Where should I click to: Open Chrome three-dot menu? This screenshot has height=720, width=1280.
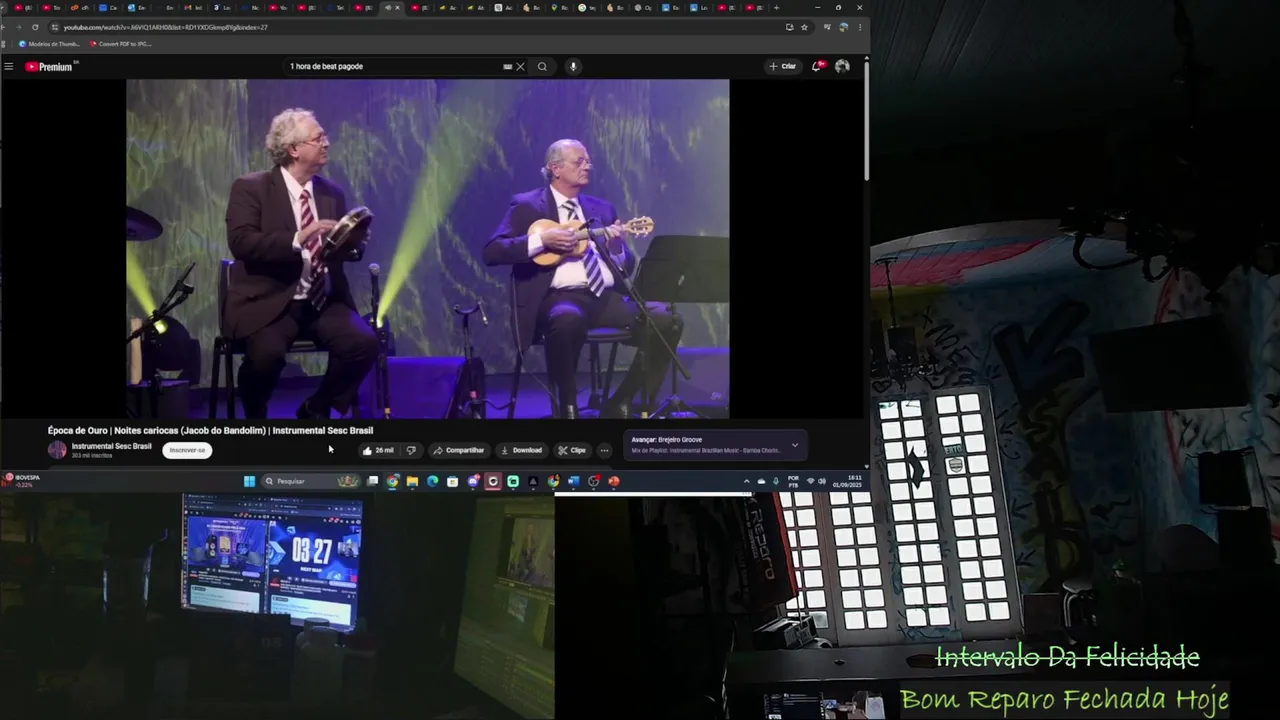click(x=860, y=27)
